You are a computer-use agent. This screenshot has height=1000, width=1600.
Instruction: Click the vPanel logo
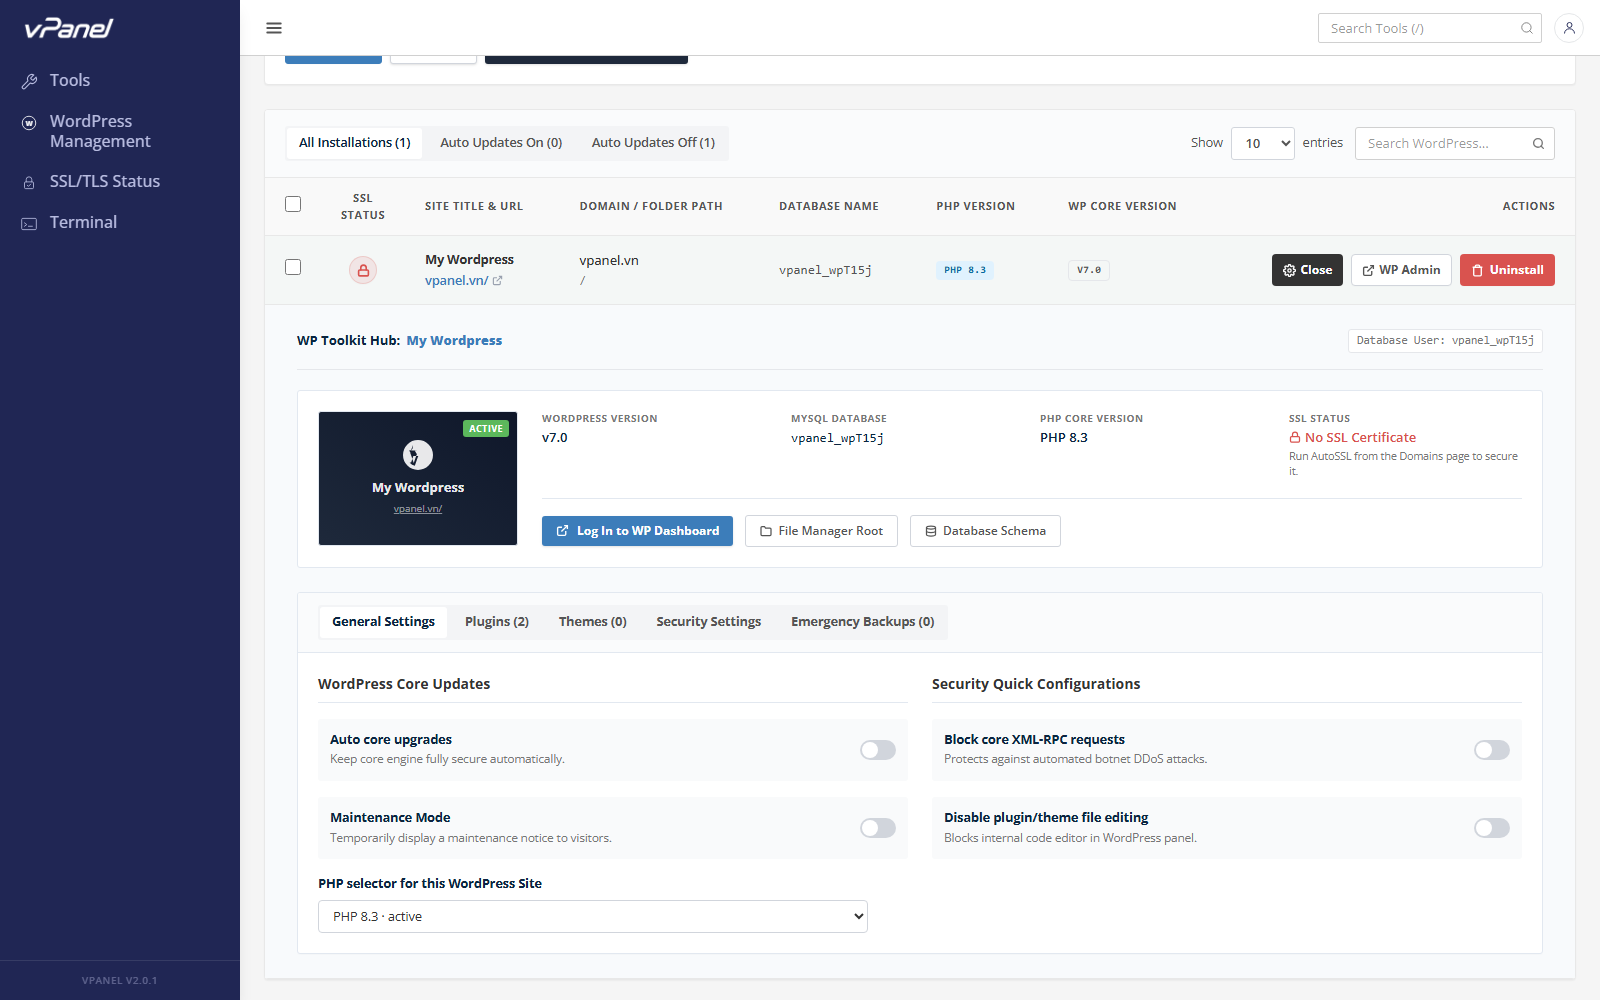pyautogui.click(x=69, y=28)
